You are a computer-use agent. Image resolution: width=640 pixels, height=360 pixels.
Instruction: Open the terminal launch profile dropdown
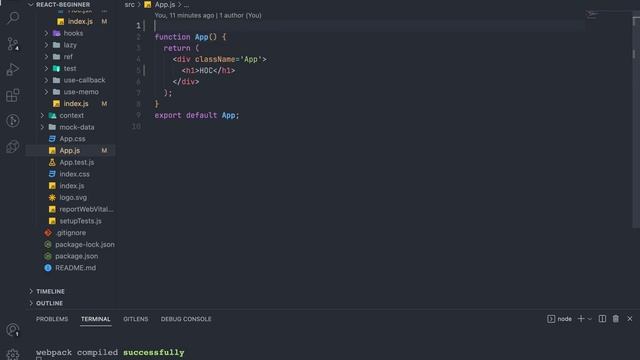pyautogui.click(x=590, y=319)
